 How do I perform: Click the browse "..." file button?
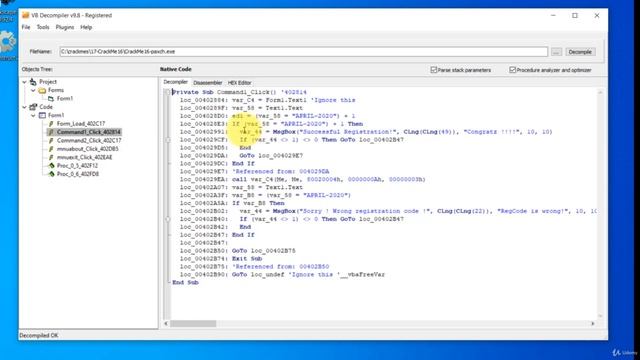[556, 52]
